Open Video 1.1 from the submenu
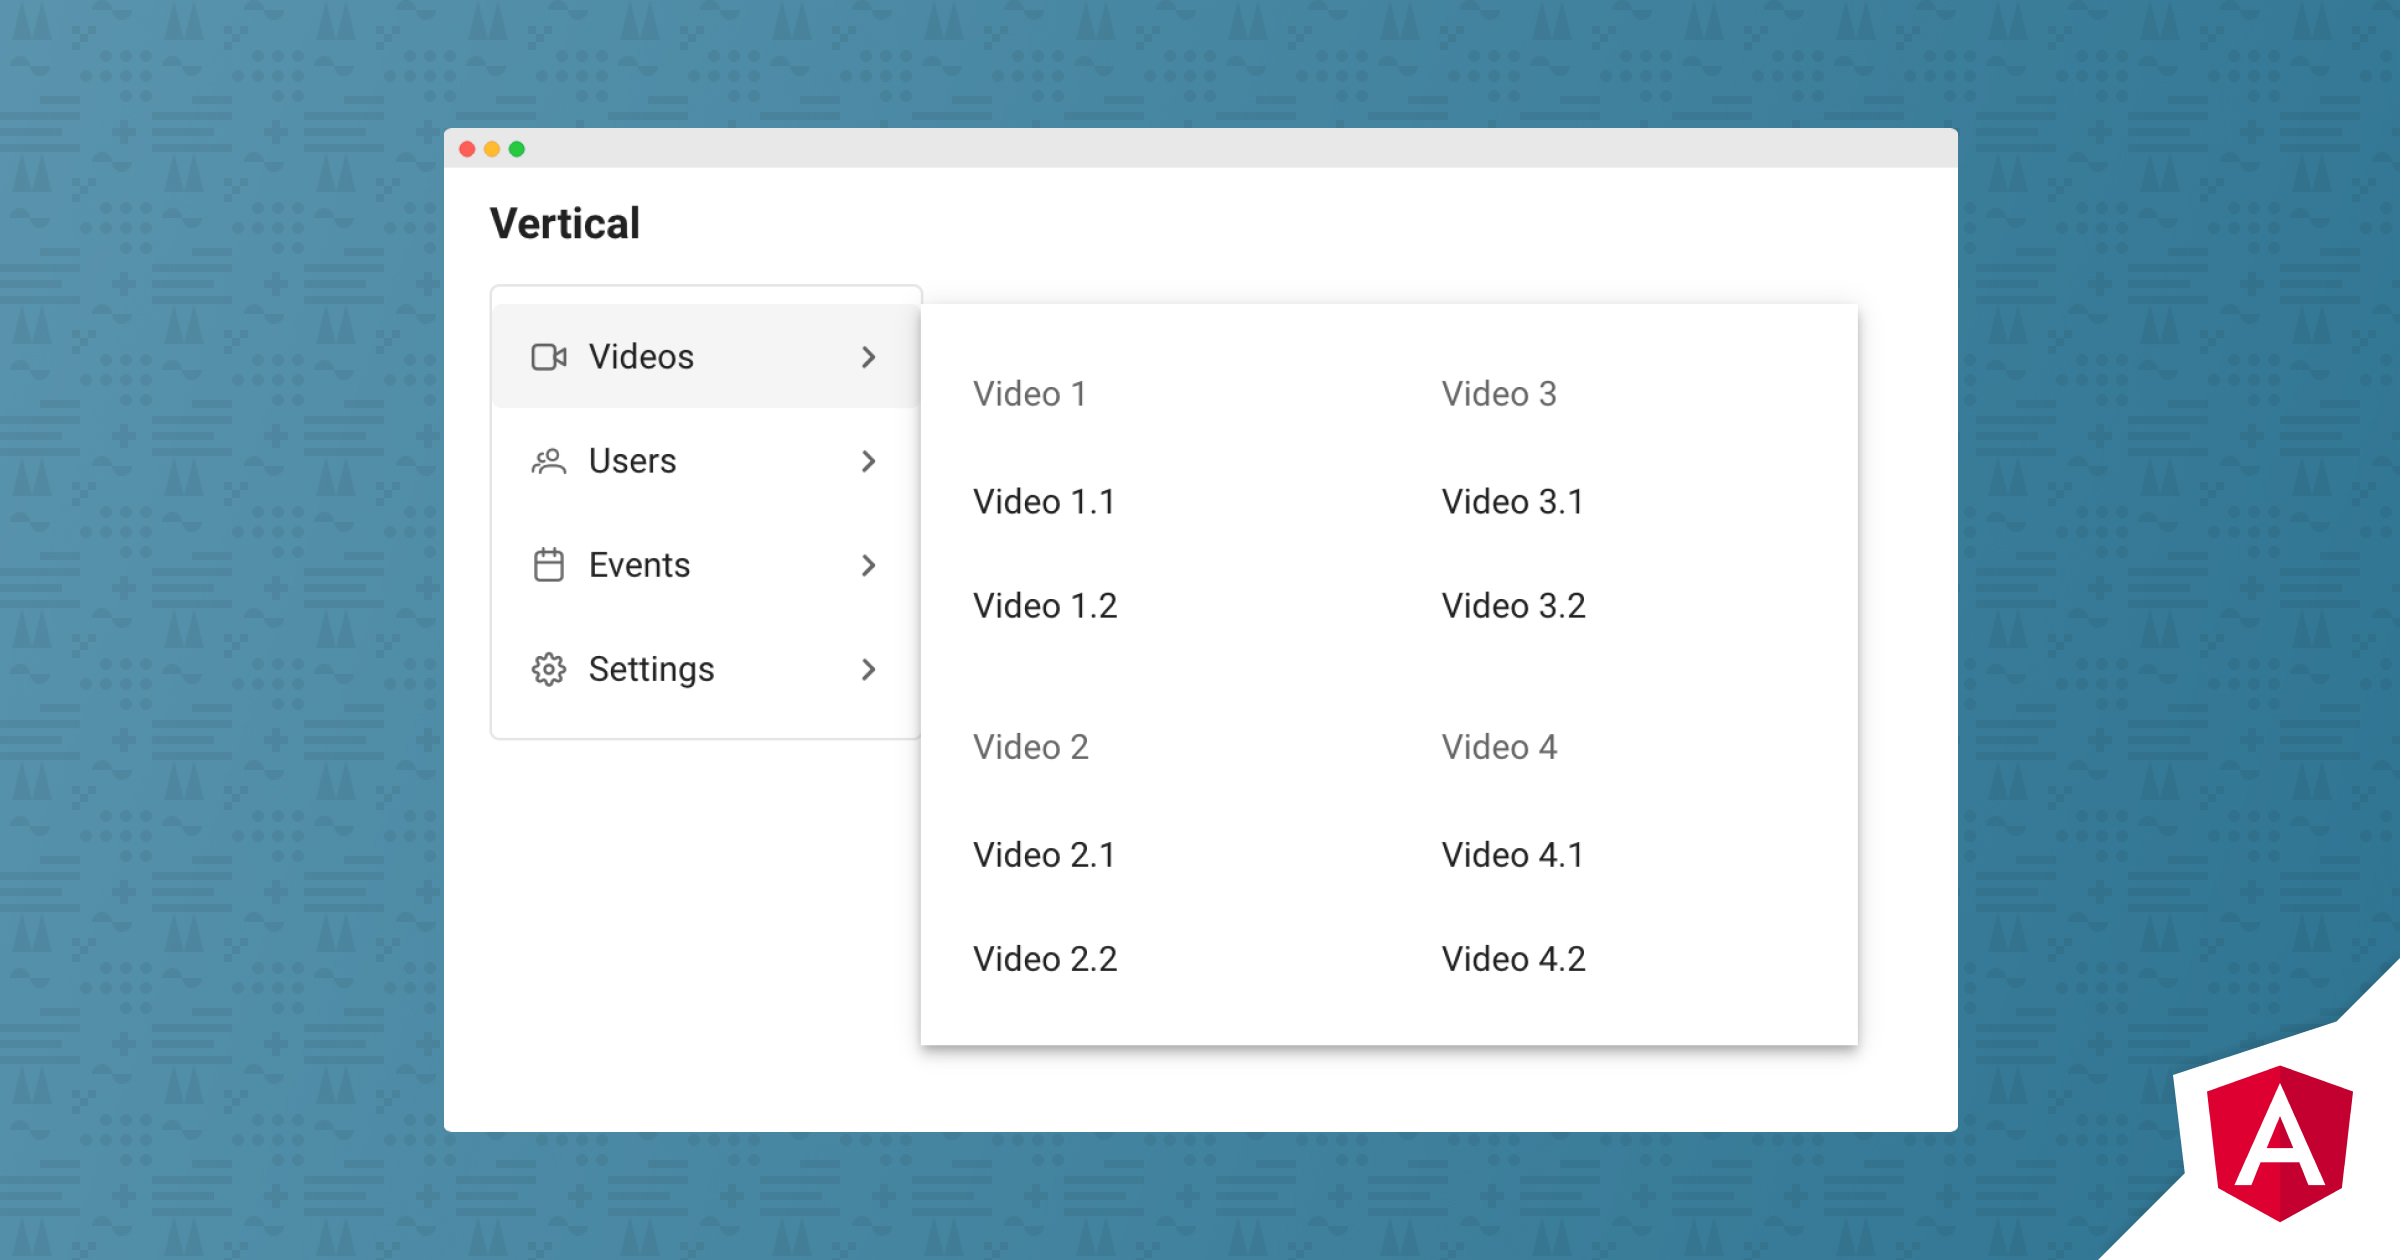This screenshot has width=2400, height=1260. coord(1044,502)
